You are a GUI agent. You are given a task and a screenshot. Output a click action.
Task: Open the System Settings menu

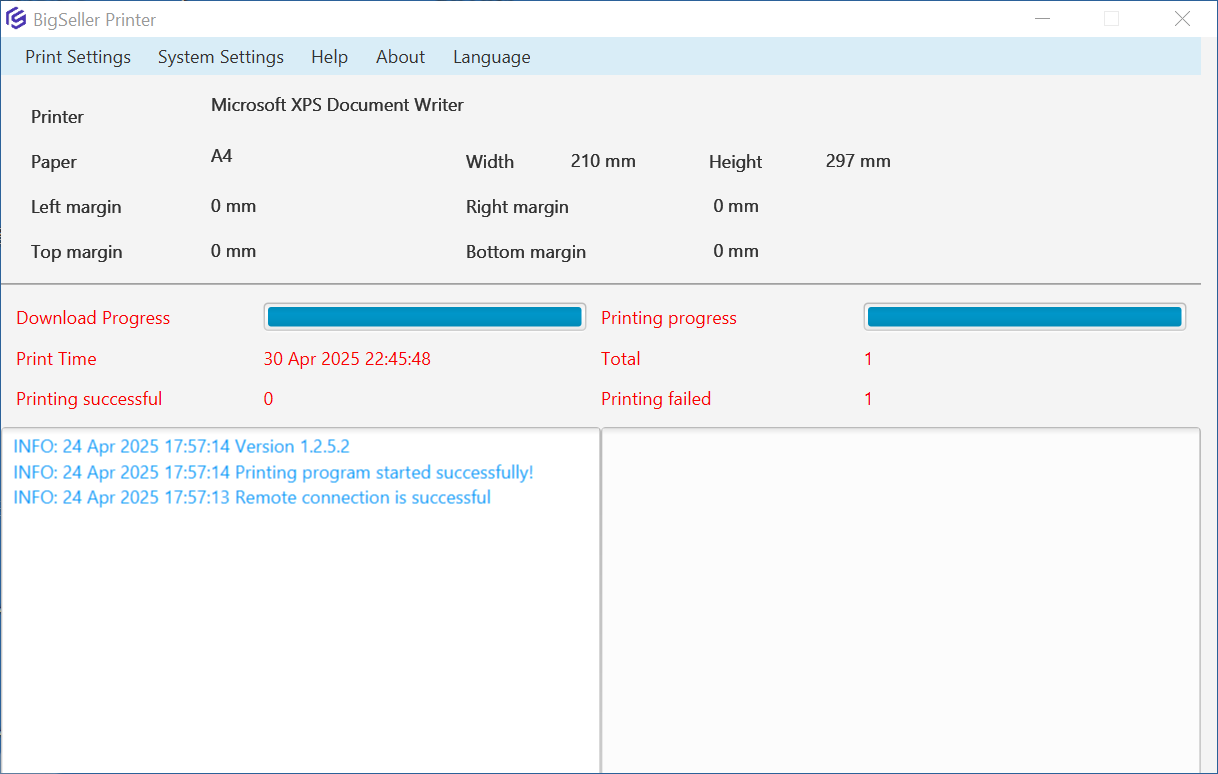coord(221,57)
